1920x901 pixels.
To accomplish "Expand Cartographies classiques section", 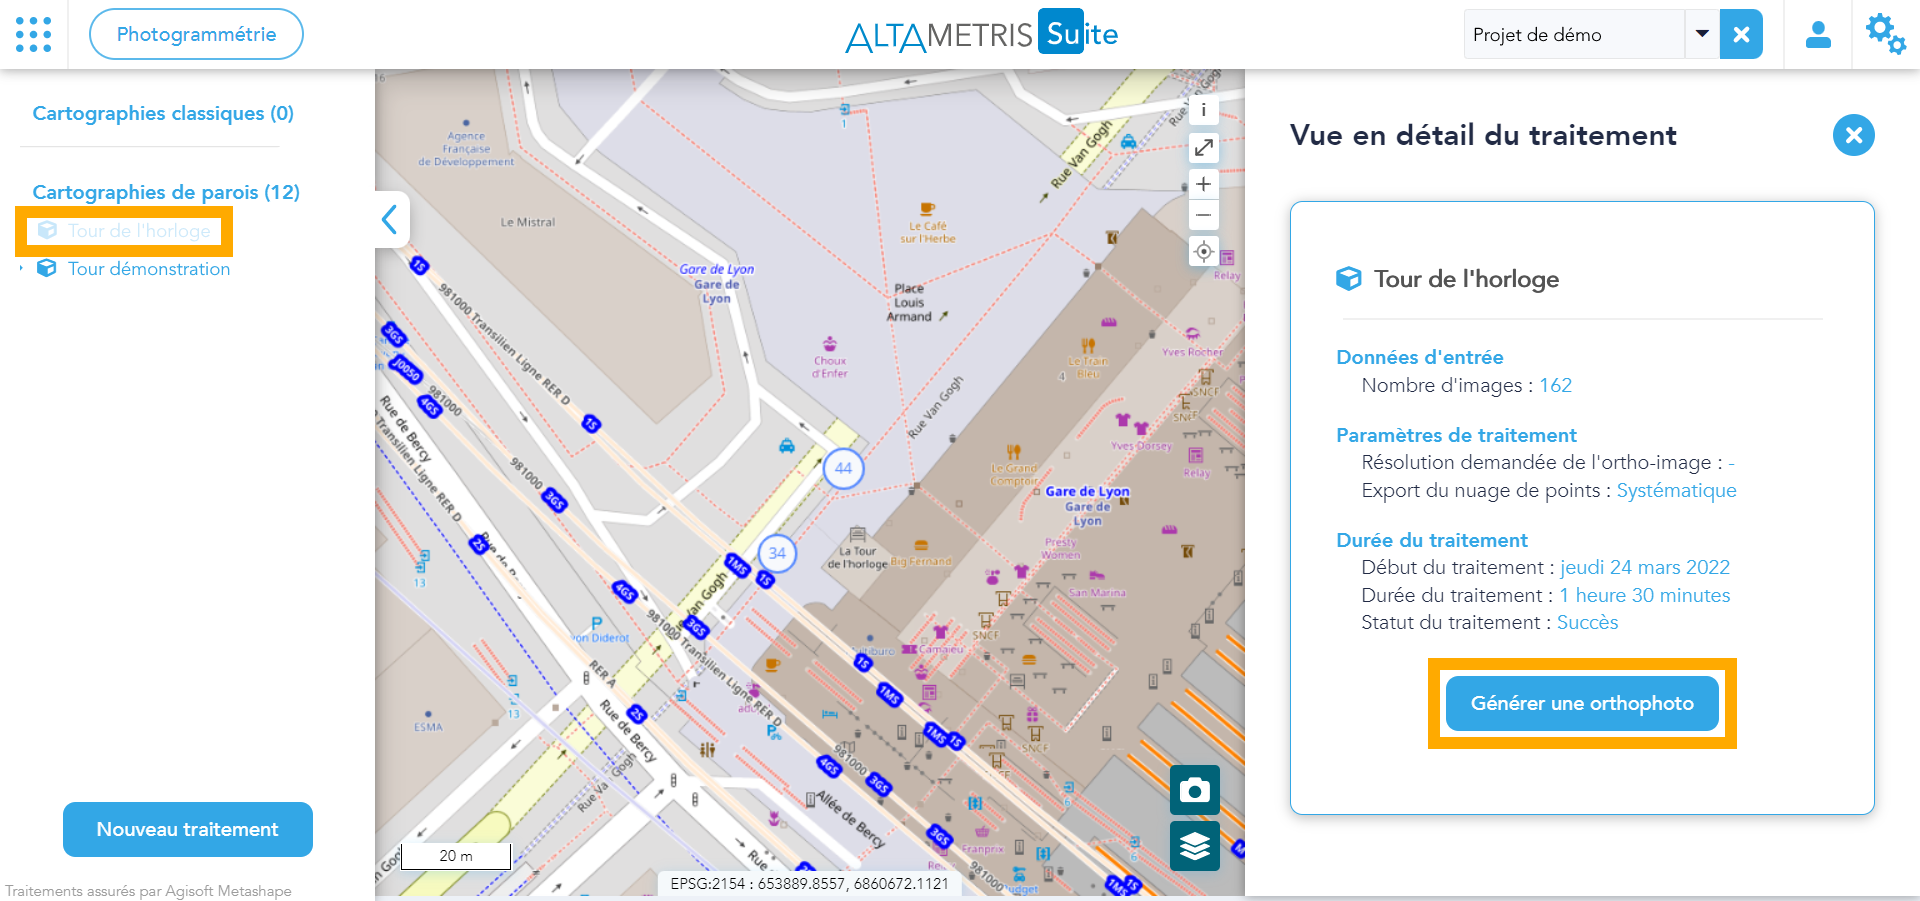I will [163, 113].
